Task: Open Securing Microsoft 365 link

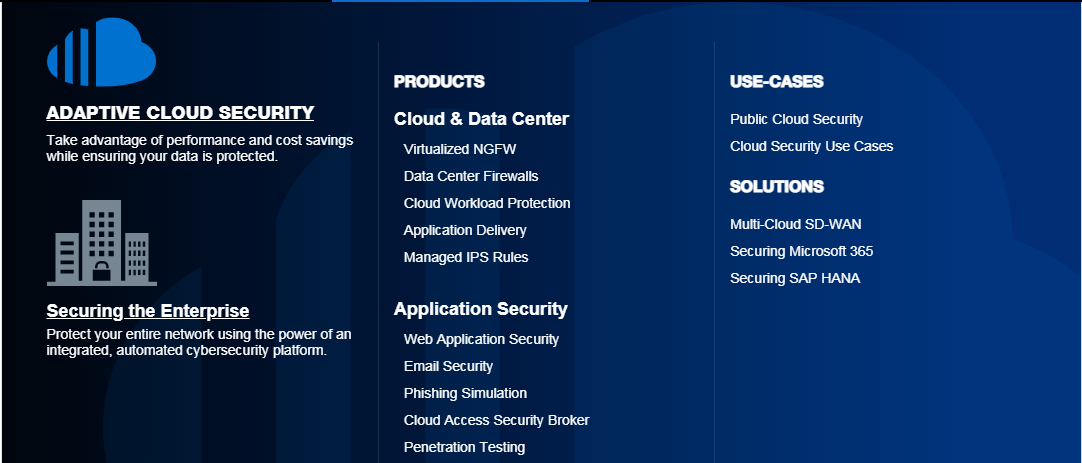Action: [802, 251]
